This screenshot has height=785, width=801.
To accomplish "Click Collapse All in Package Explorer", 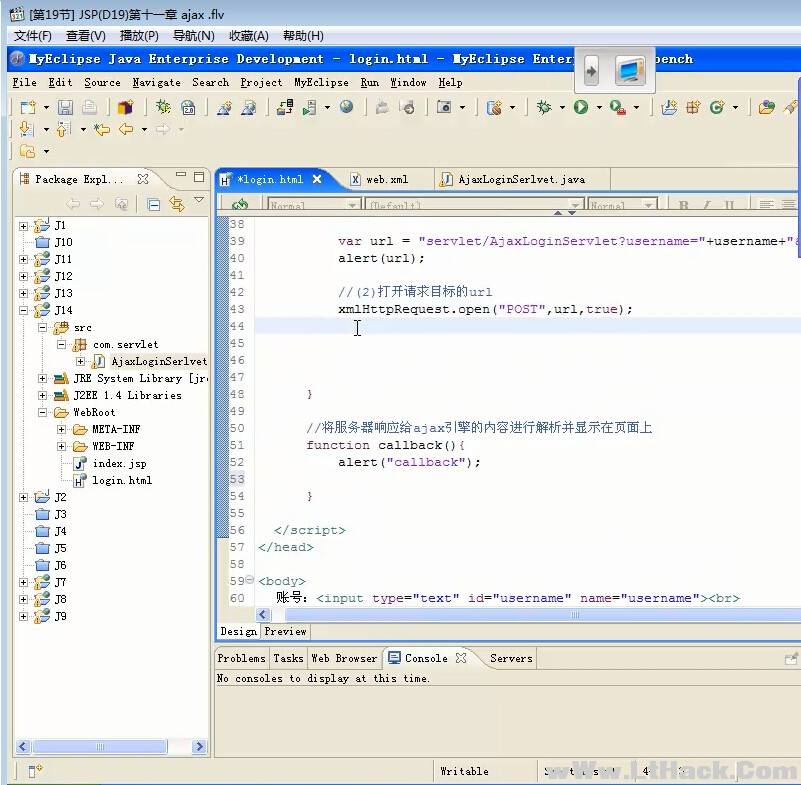I will [x=154, y=204].
